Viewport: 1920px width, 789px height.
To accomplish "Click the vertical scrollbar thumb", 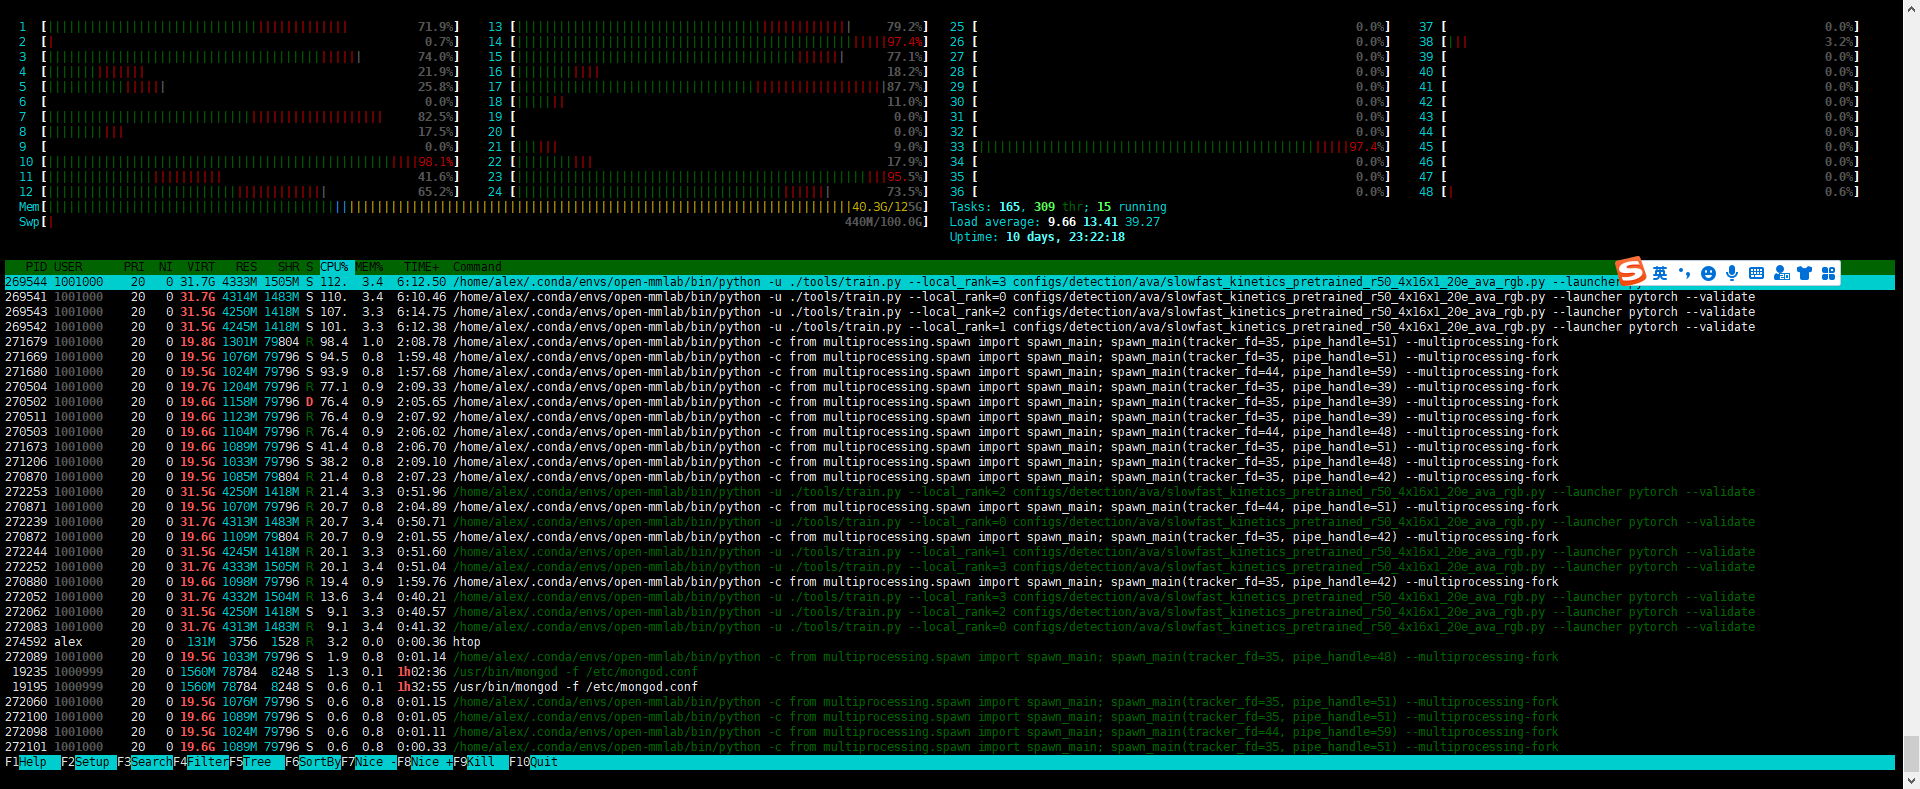I will tap(1911, 752).
